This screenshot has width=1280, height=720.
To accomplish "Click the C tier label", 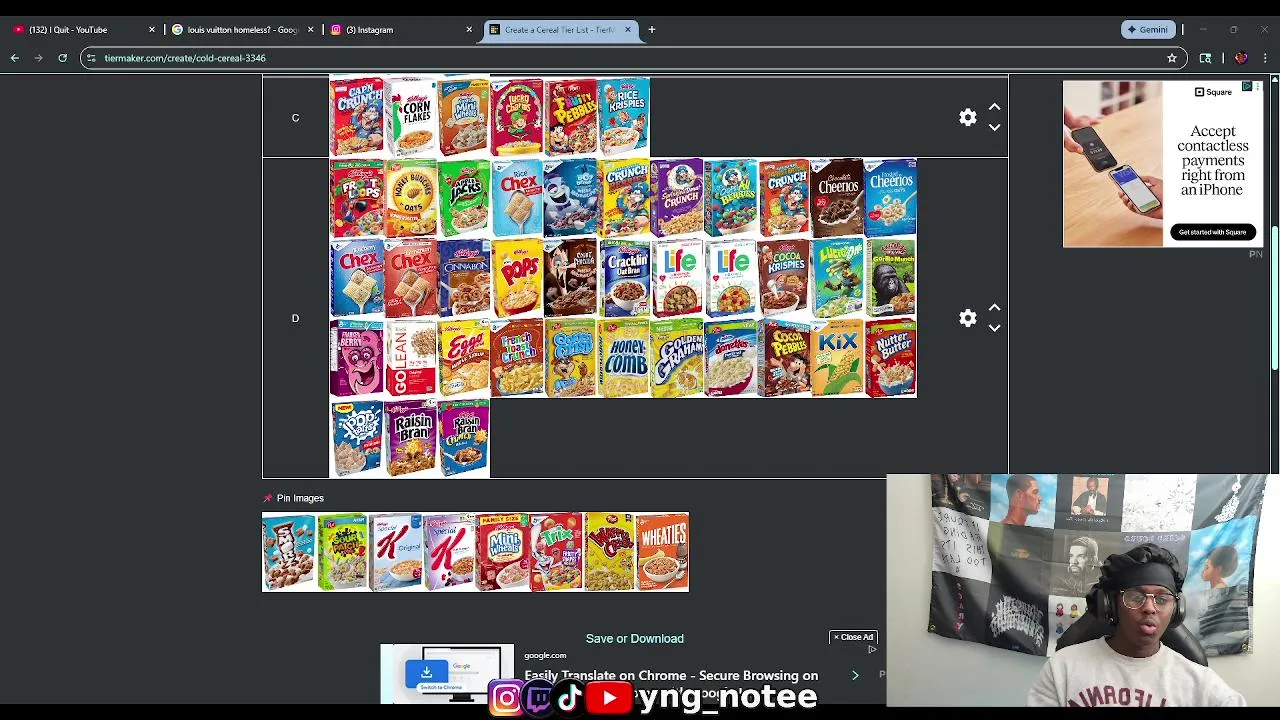I will pos(295,118).
